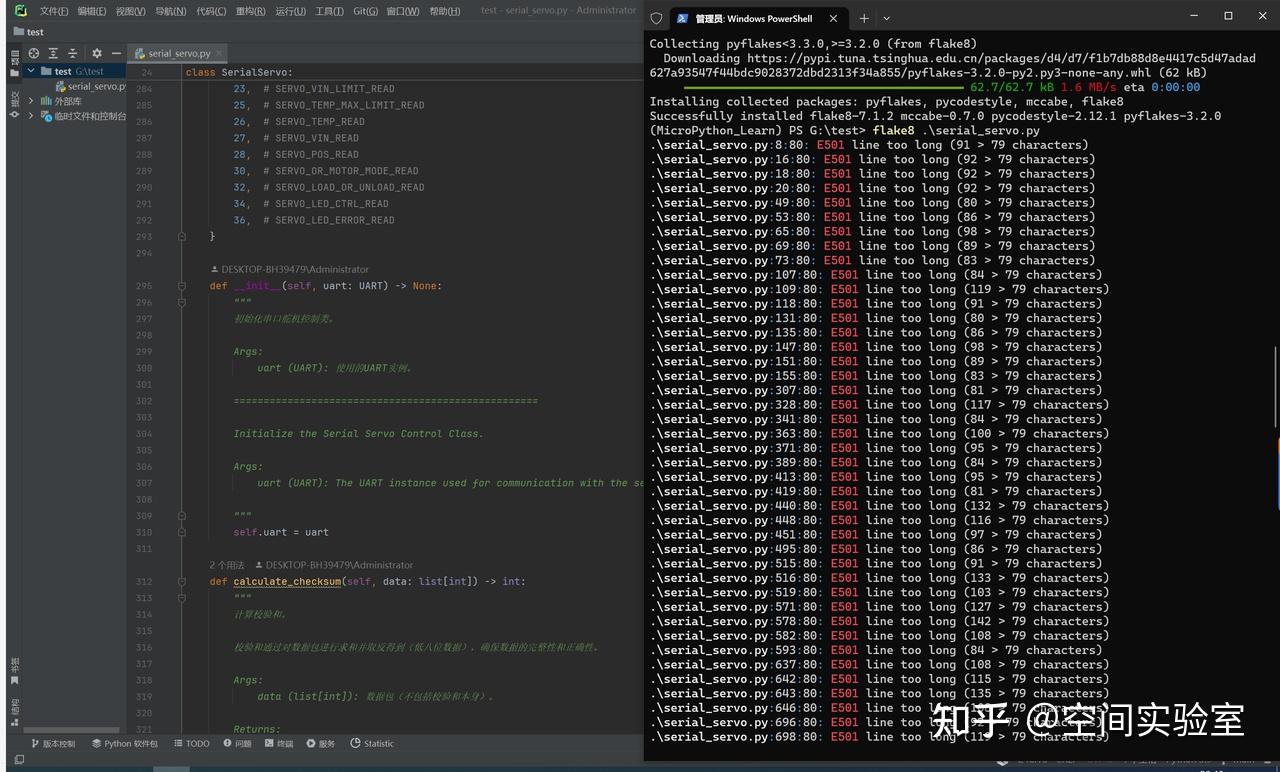Expand all icon in Project tool window
Image resolution: width=1280 pixels, height=772 pixels.
click(x=53, y=53)
